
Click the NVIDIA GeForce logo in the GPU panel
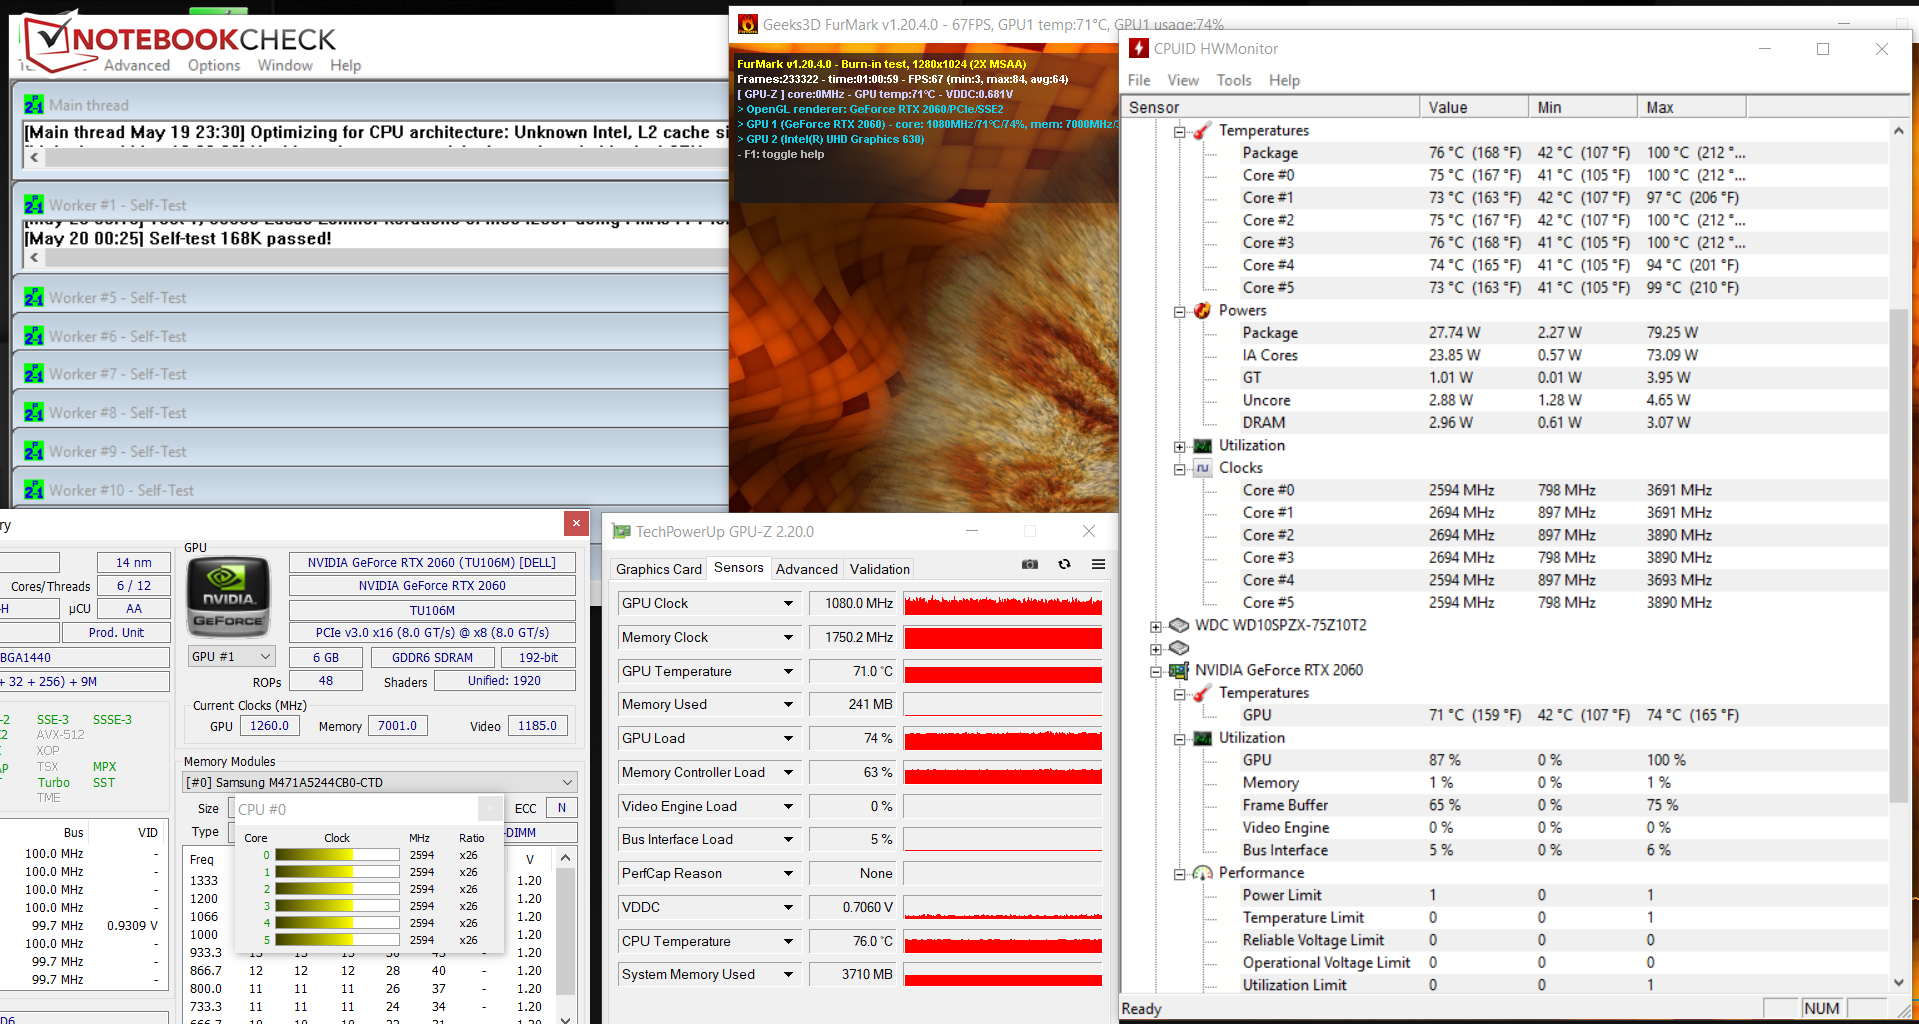228,597
